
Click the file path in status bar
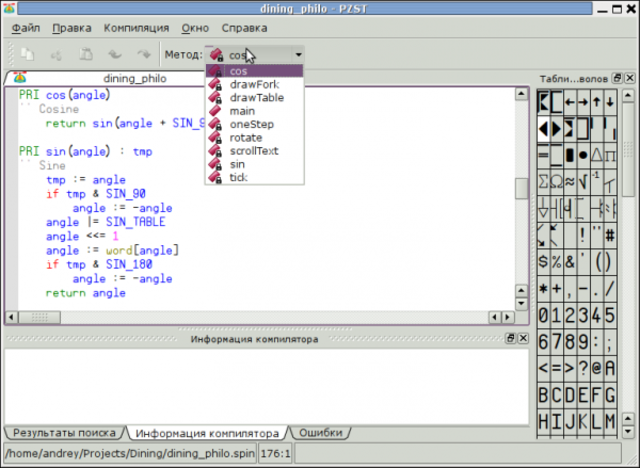[x=130, y=453]
